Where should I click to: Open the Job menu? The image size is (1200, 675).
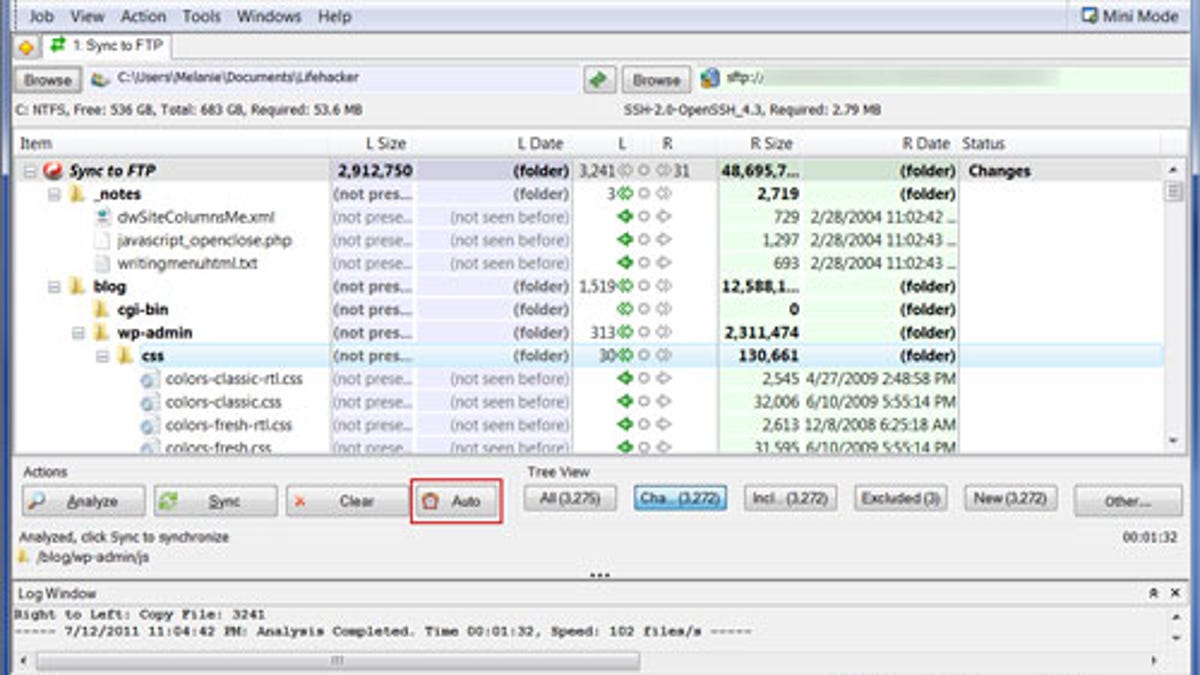coord(41,16)
